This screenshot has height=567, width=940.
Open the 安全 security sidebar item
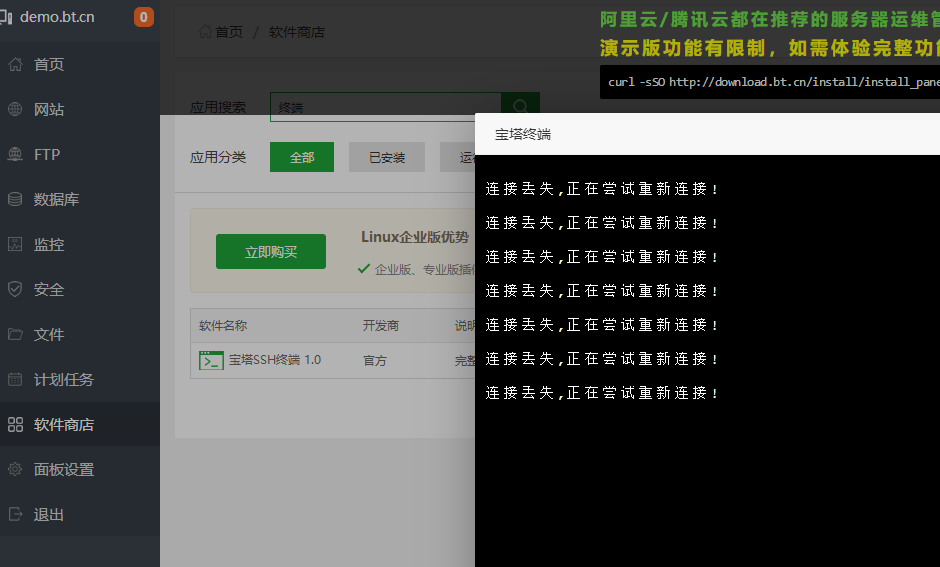[x=80, y=289]
